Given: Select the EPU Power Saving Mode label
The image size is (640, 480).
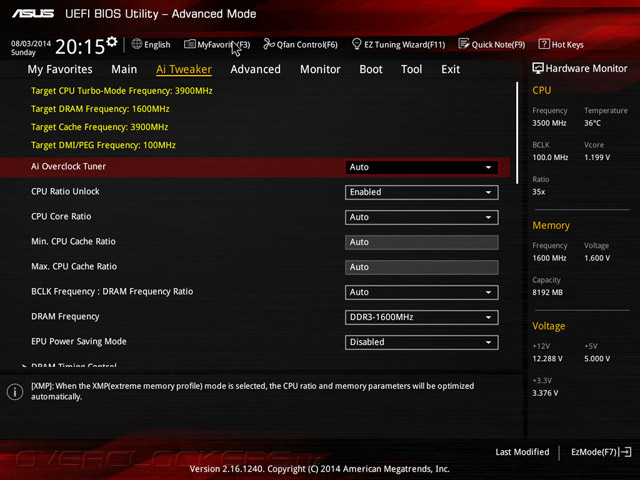Looking at the screenshot, I should (79, 342).
